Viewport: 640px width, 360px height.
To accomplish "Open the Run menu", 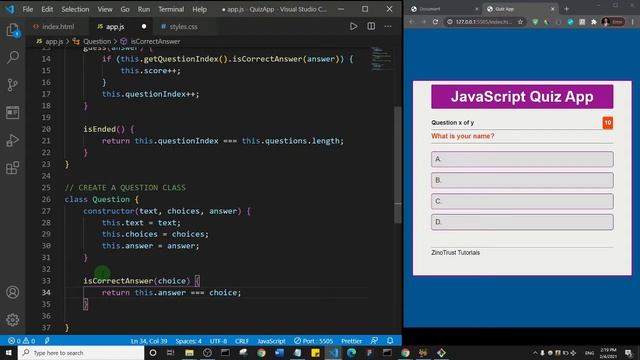I will (x=144, y=9).
